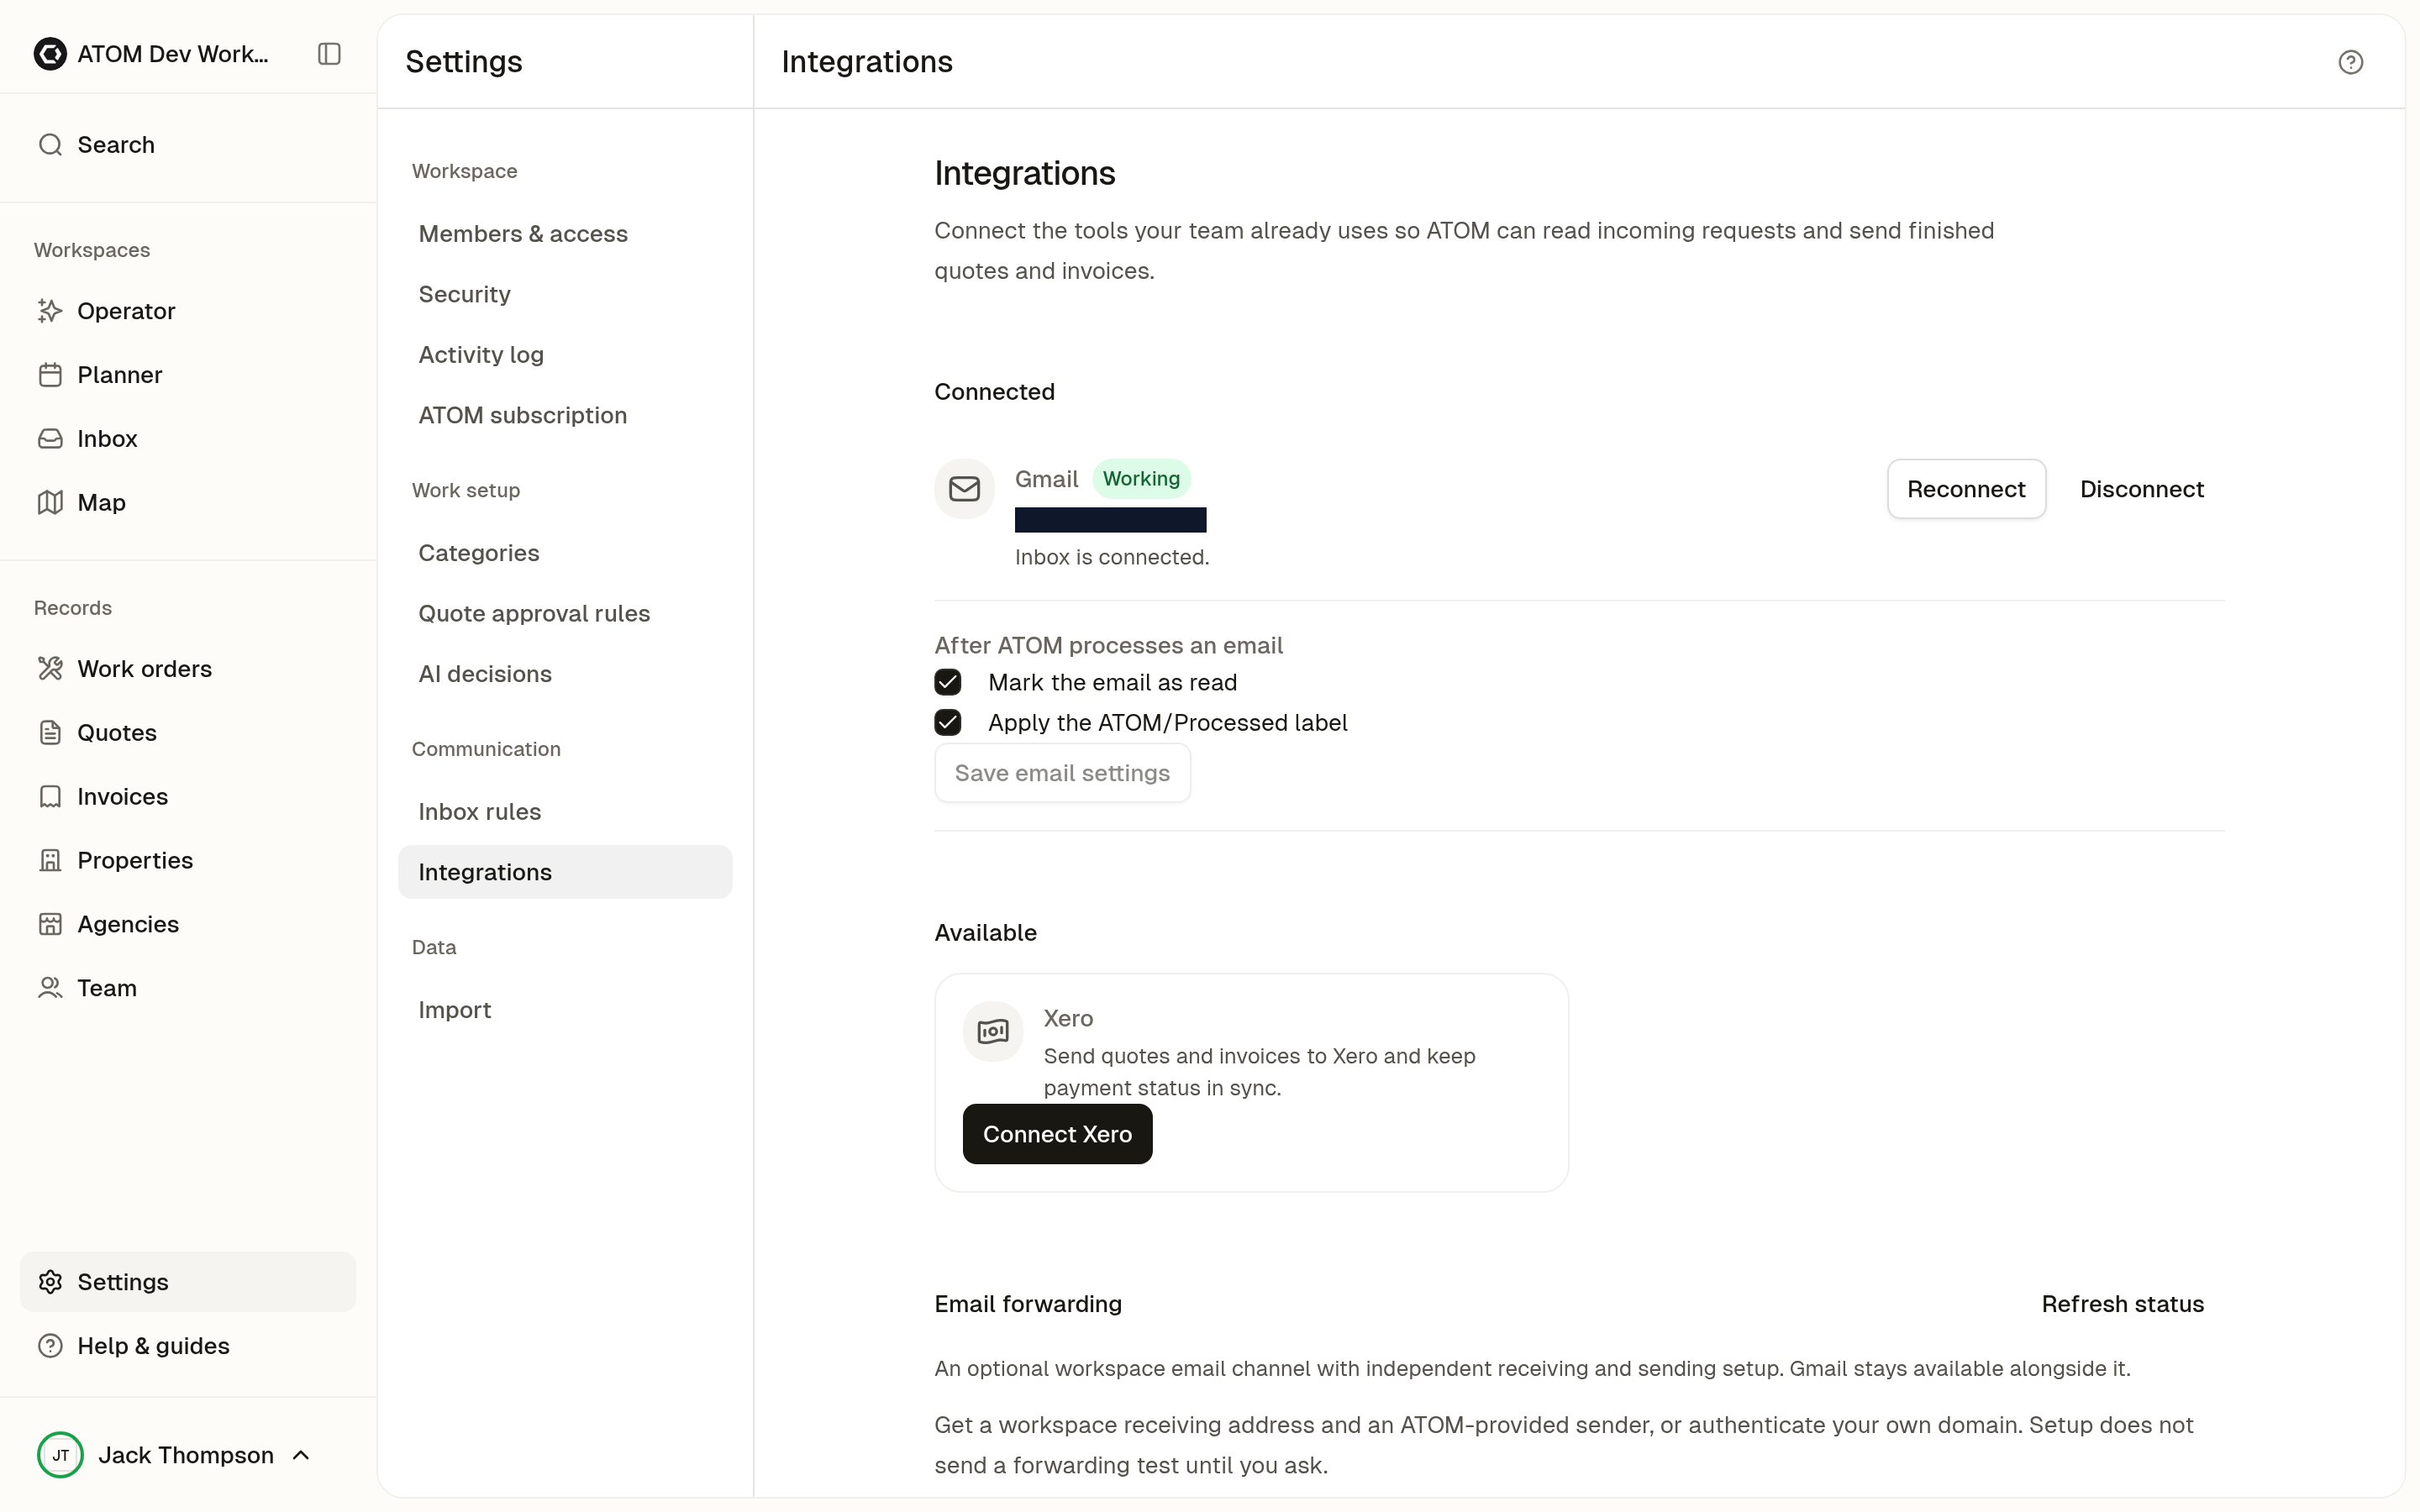Click Save email settings button
2420x1512 pixels.
(1062, 773)
